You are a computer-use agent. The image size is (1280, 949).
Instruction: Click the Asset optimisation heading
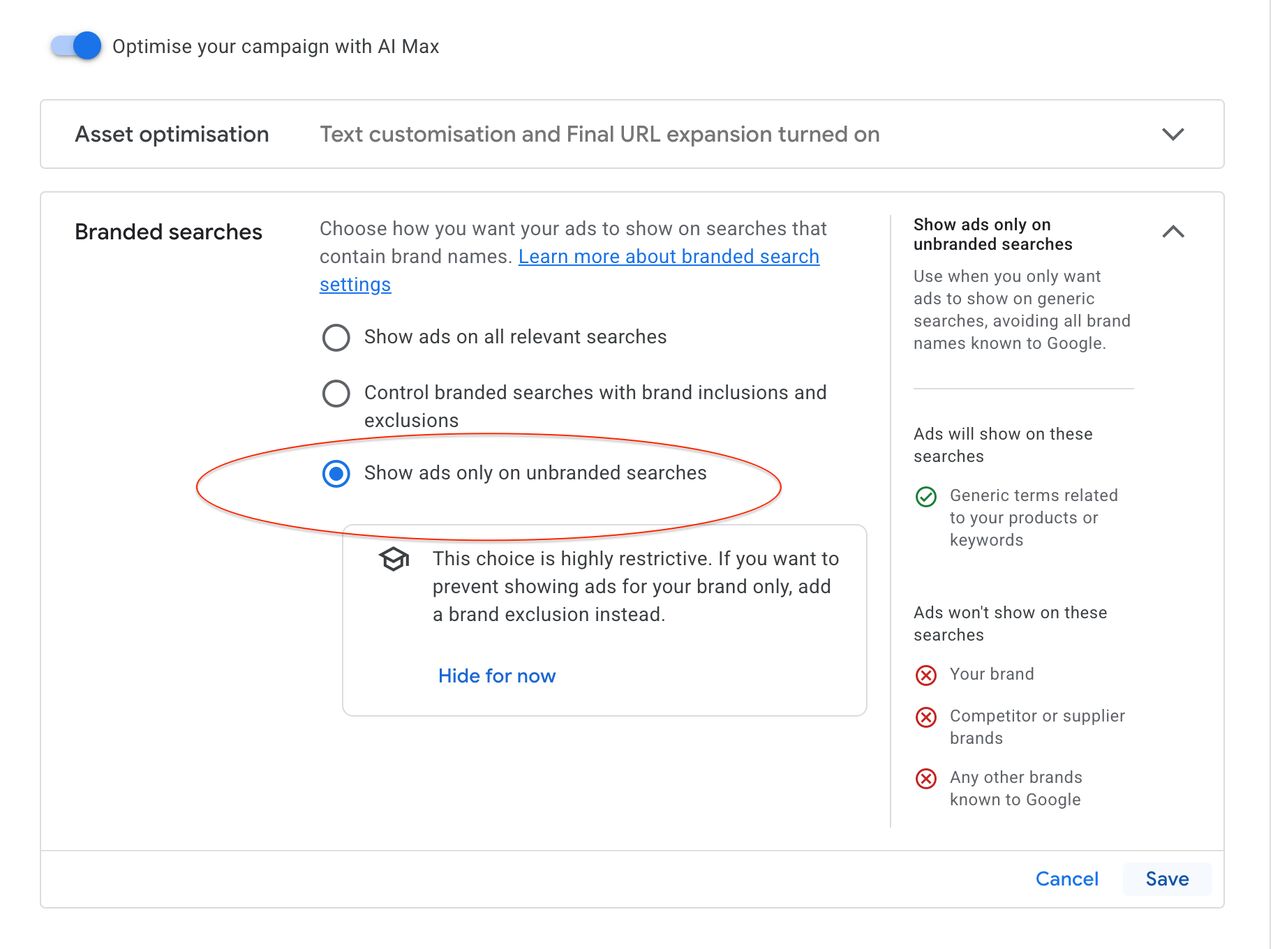(172, 134)
